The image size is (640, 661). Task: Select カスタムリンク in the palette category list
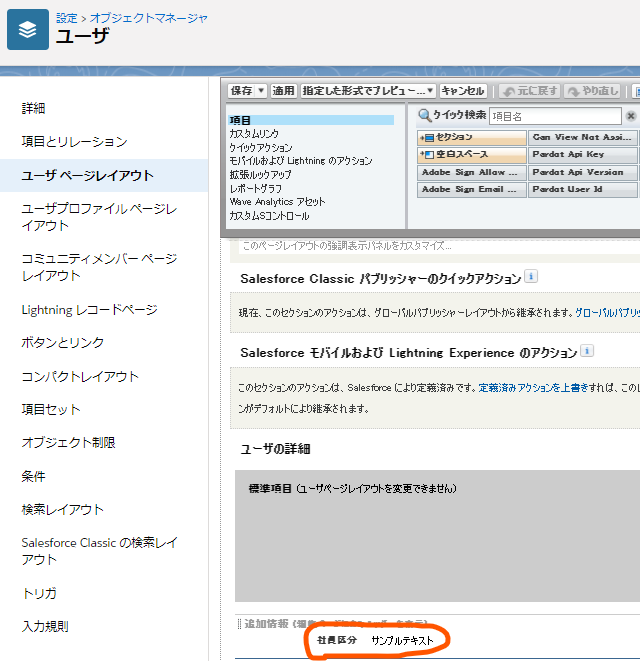(254, 133)
